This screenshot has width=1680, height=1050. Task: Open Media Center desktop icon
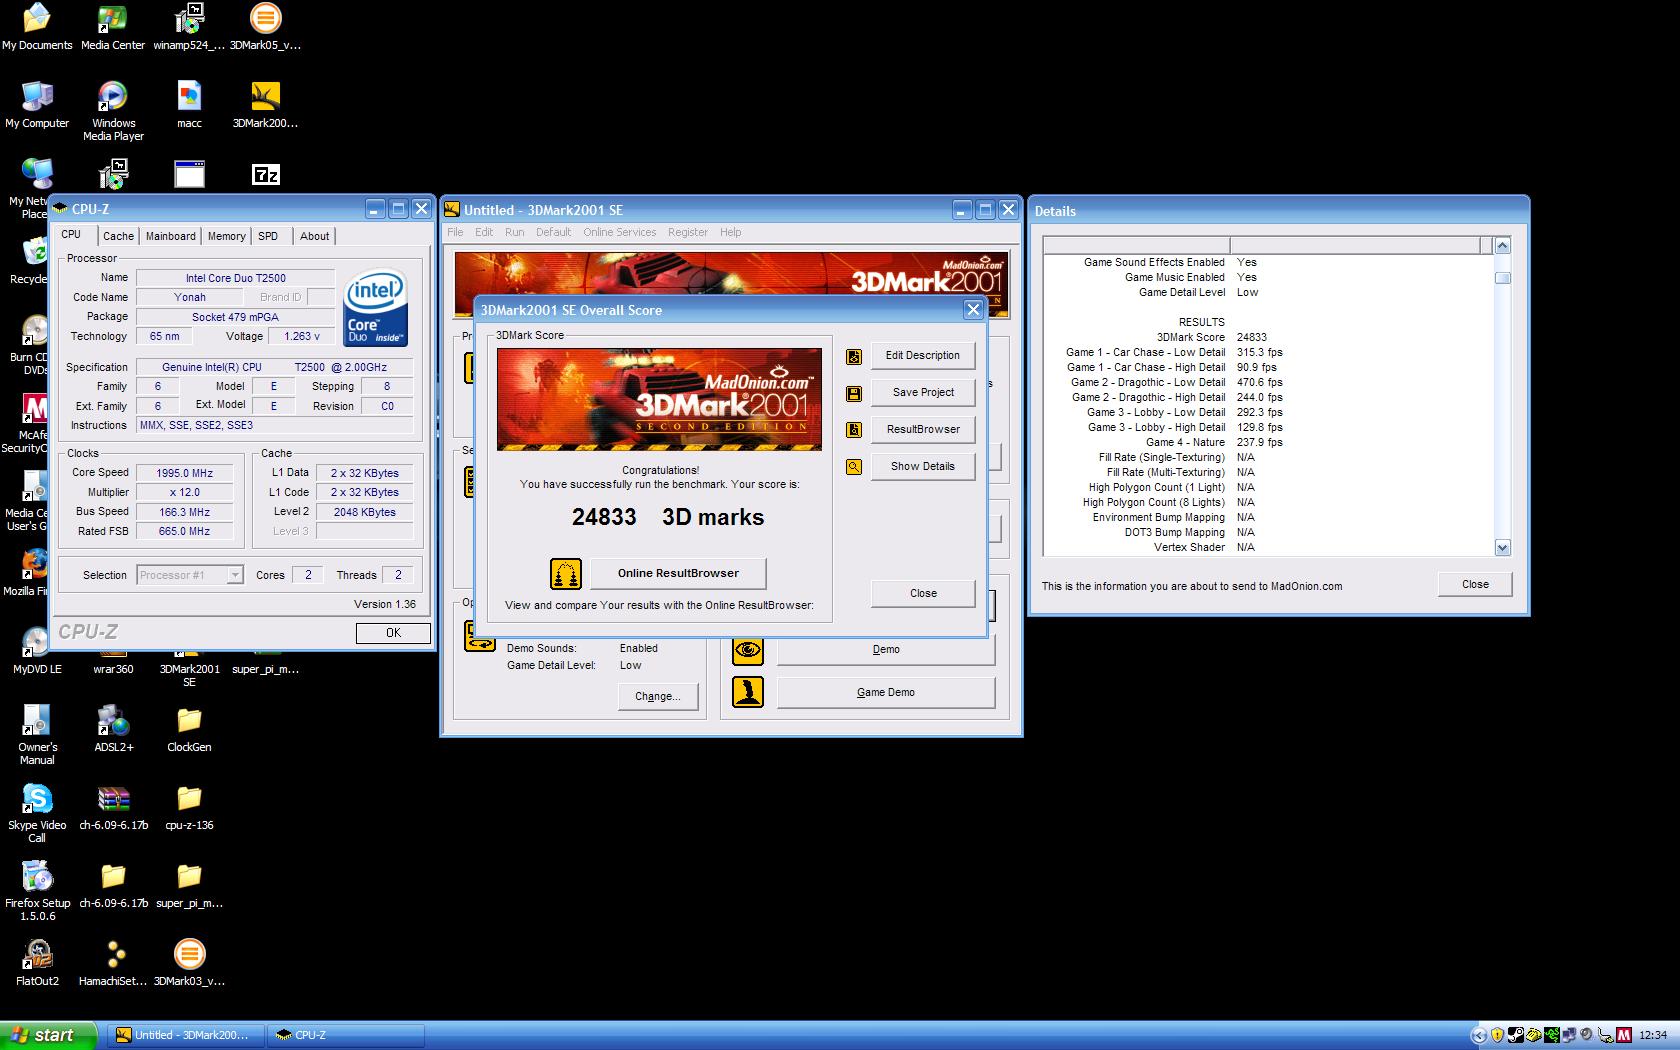(x=113, y=27)
